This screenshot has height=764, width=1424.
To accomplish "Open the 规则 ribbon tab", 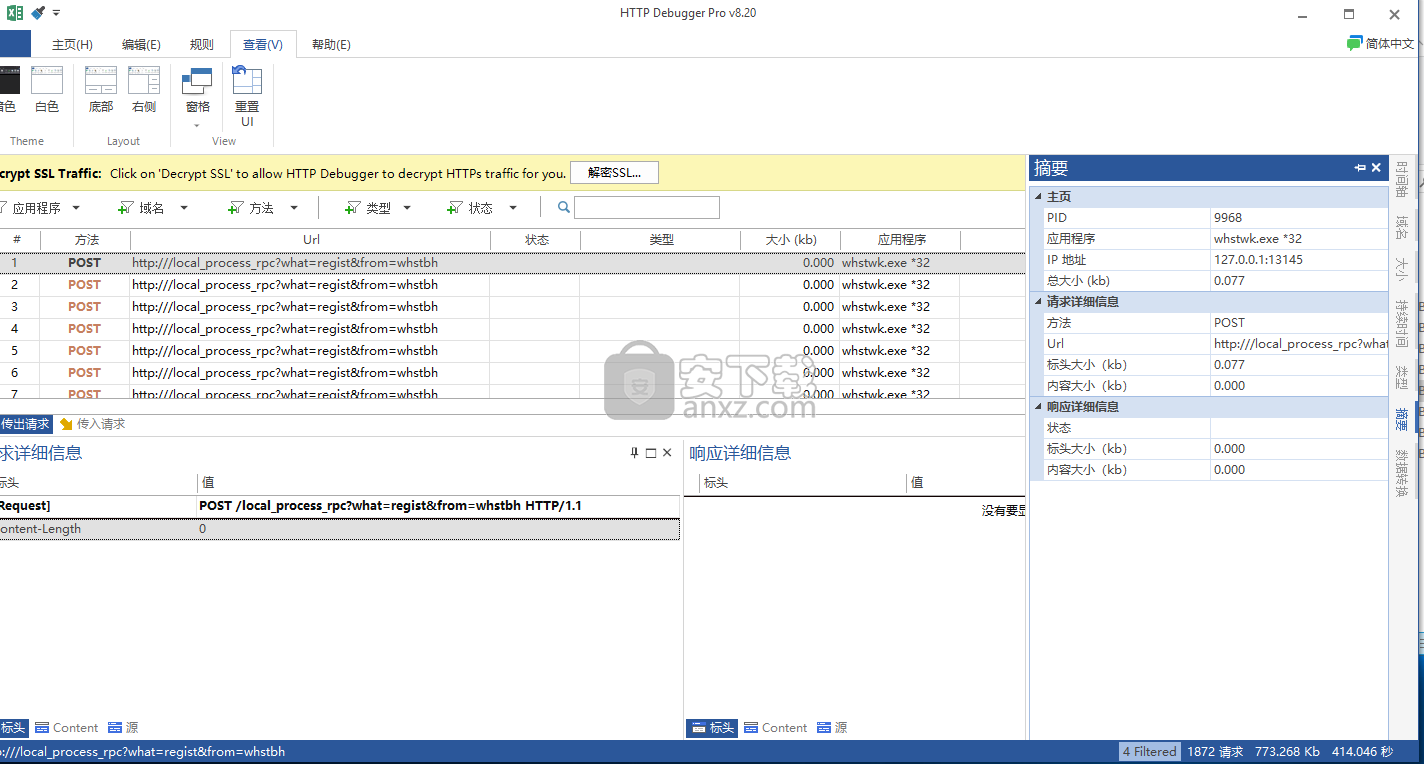I will 201,44.
